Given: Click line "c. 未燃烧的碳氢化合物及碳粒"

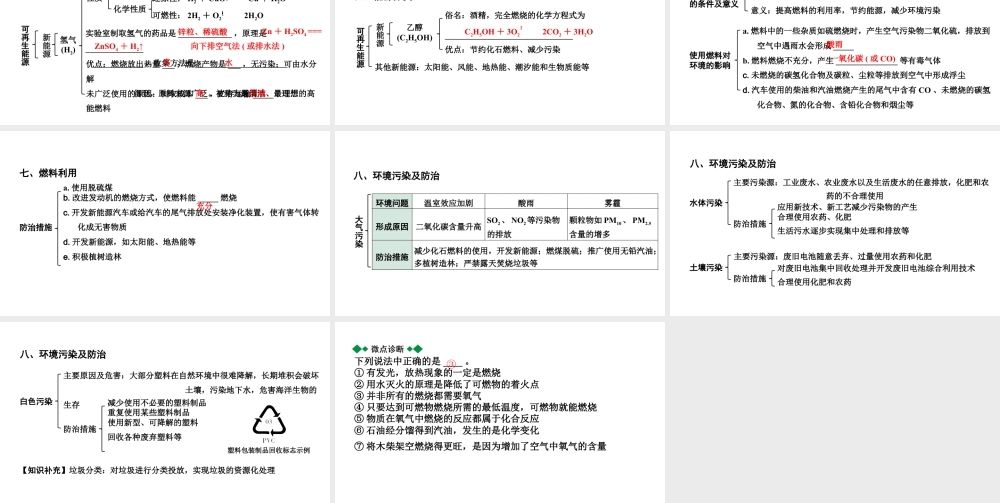Looking at the screenshot, I should [x=853, y=75].
